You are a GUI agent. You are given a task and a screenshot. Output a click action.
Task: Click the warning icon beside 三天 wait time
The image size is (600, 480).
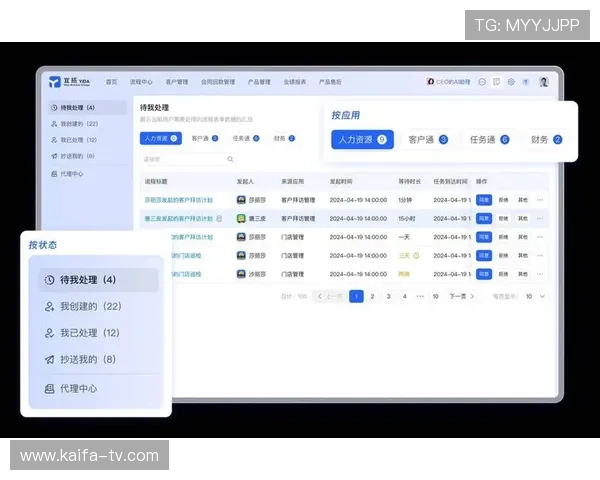[x=416, y=255]
